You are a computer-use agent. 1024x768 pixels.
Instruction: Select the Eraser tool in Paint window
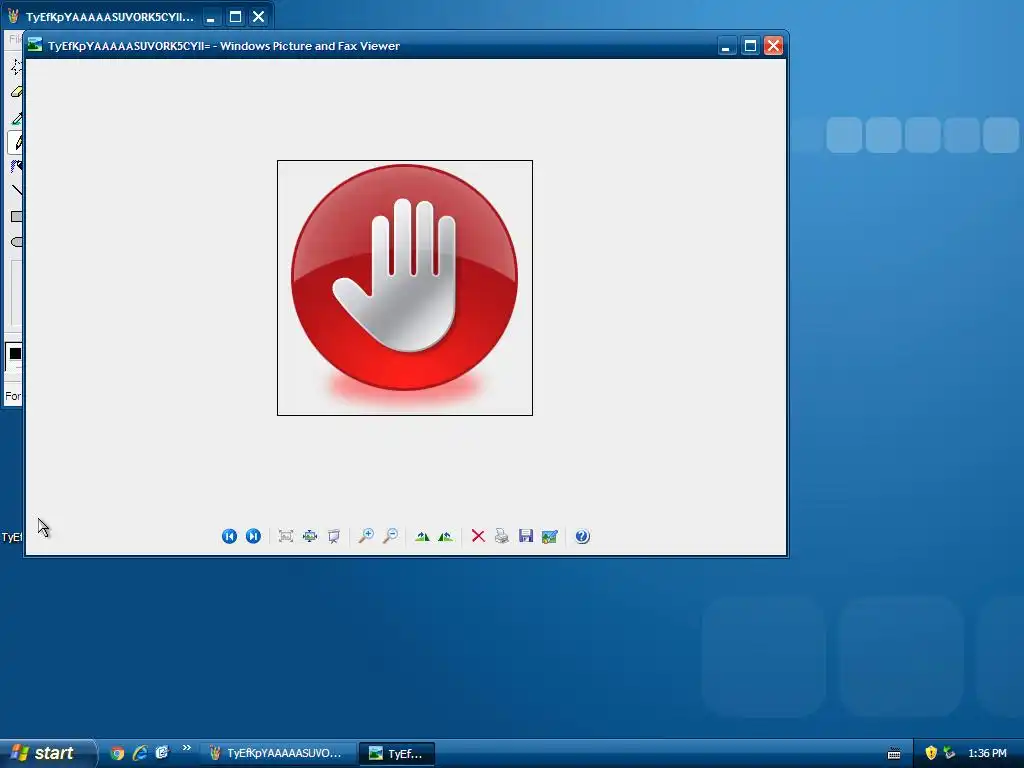pos(16,92)
